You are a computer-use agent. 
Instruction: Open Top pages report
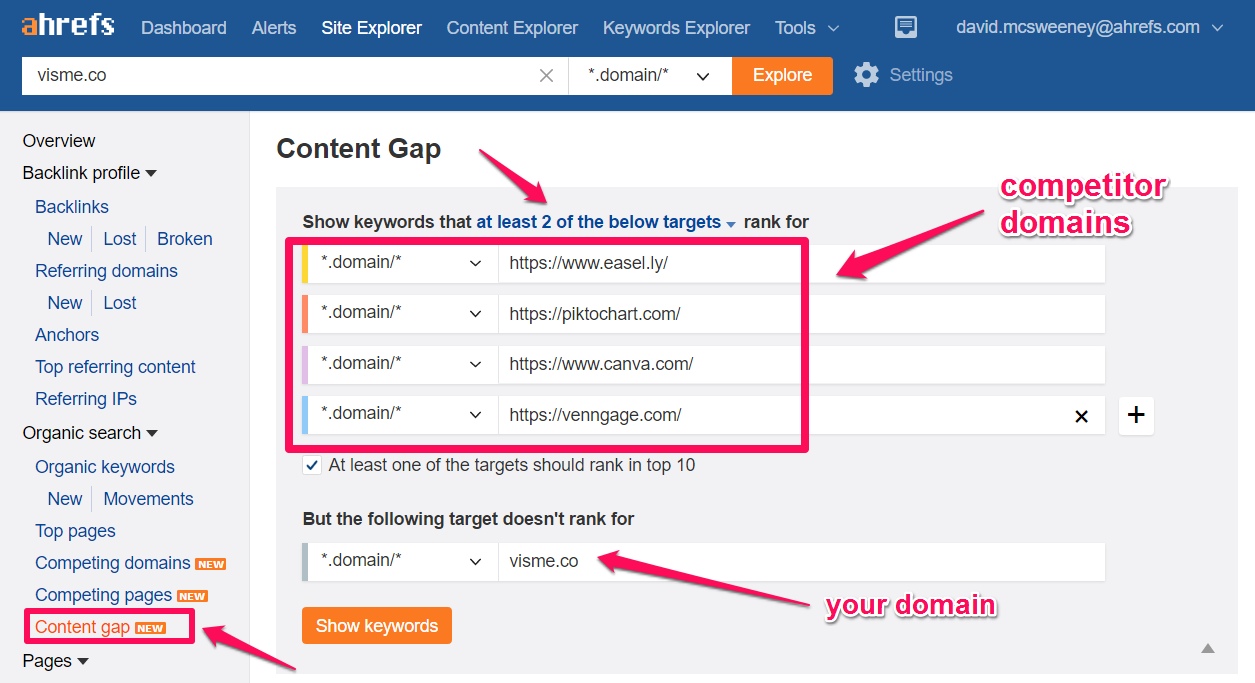75,531
